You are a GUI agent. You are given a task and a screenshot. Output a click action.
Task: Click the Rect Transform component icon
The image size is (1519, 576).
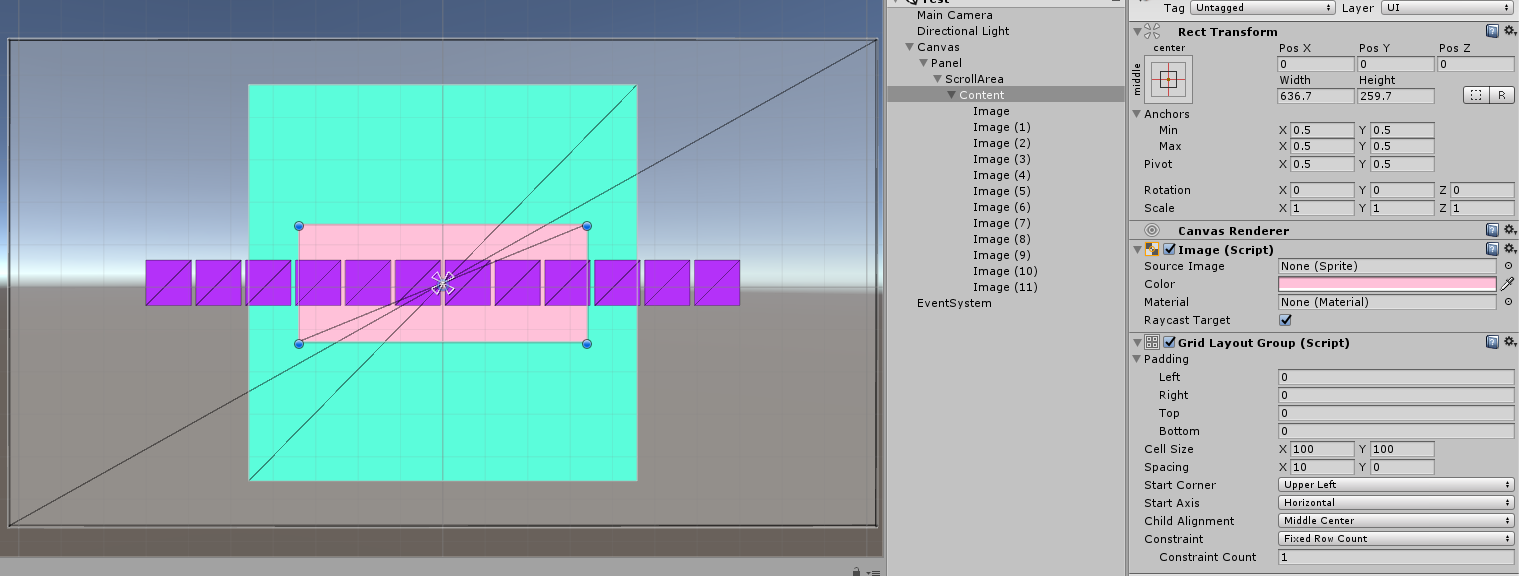pyautogui.click(x=1152, y=32)
